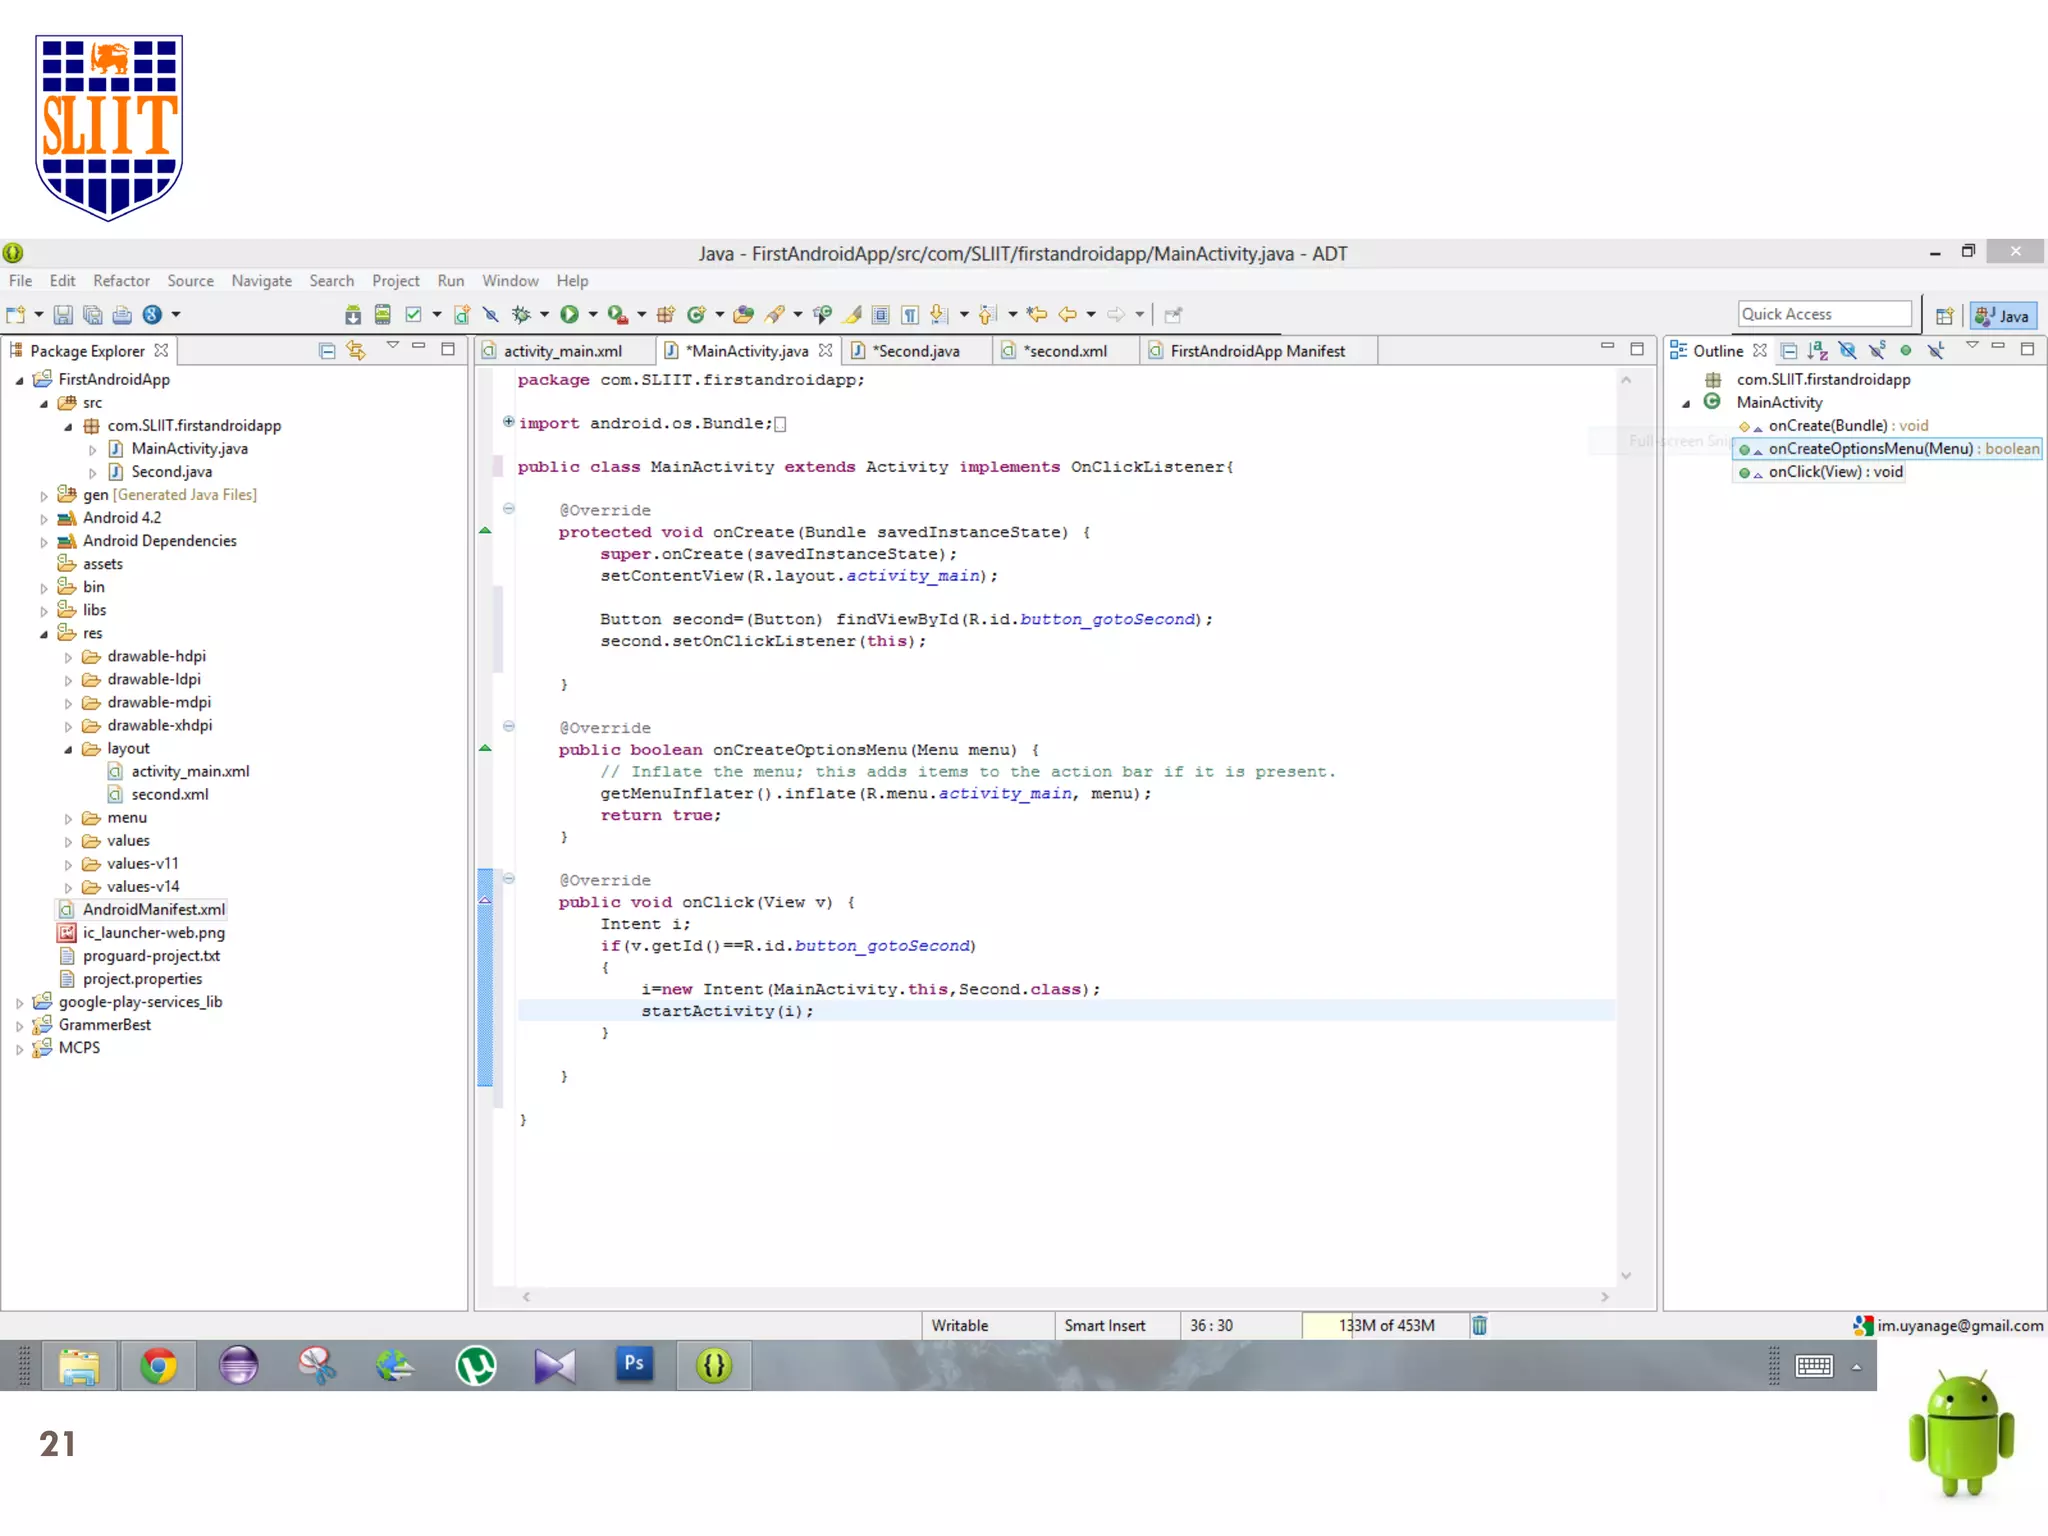Click Collapse All icon in Package Explorer

[327, 351]
